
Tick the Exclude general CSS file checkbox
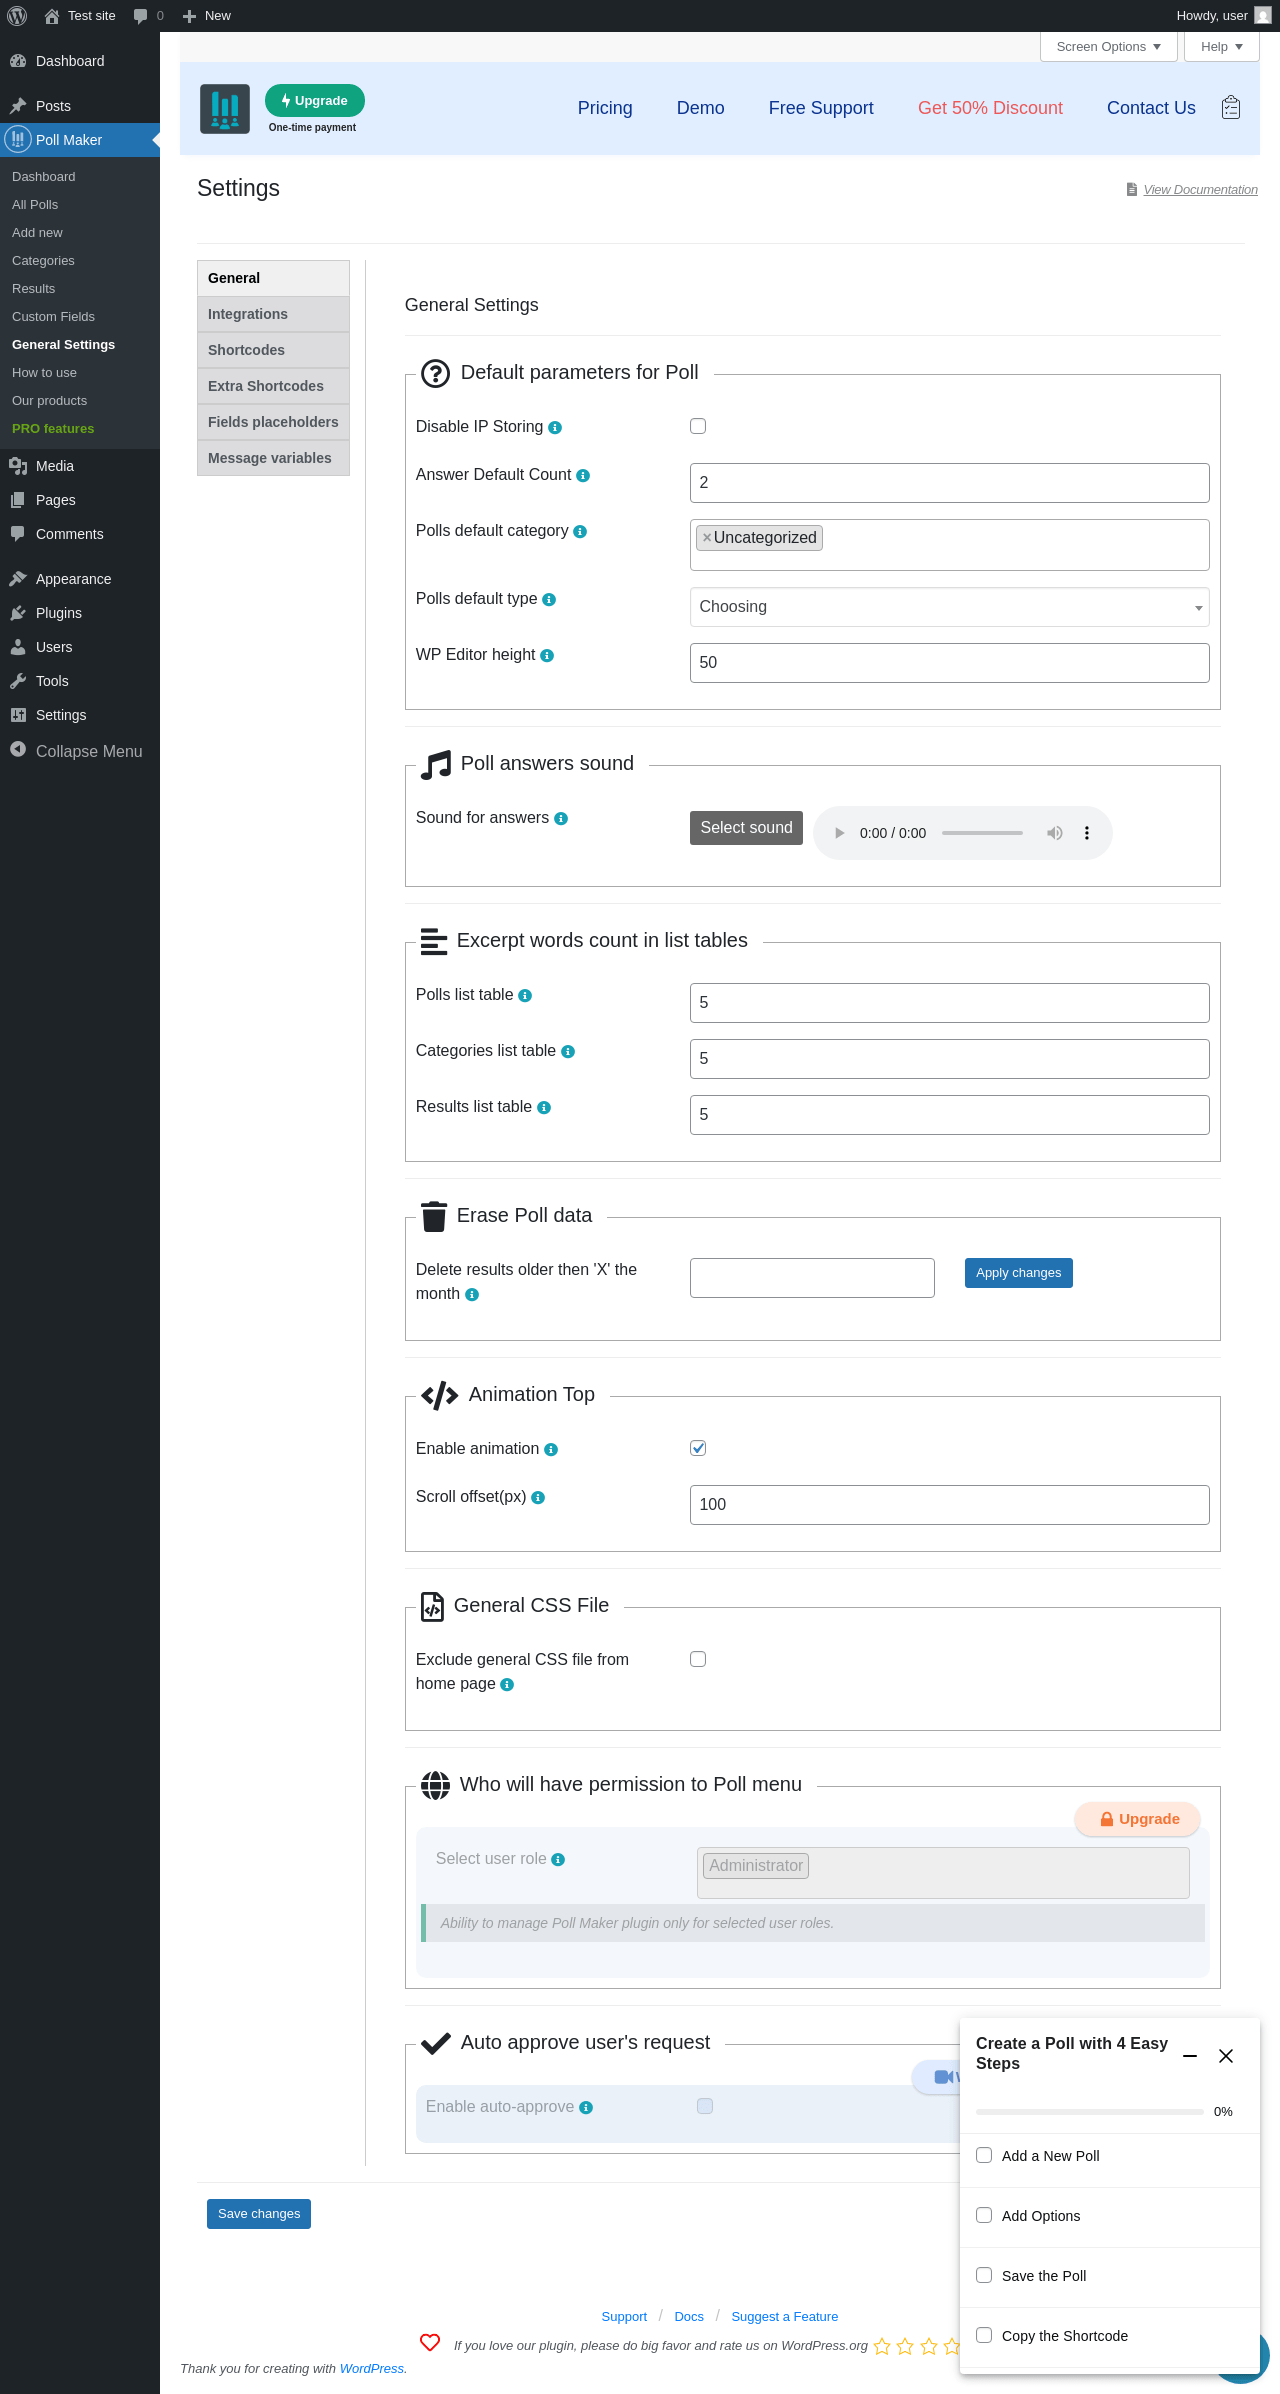point(698,1659)
